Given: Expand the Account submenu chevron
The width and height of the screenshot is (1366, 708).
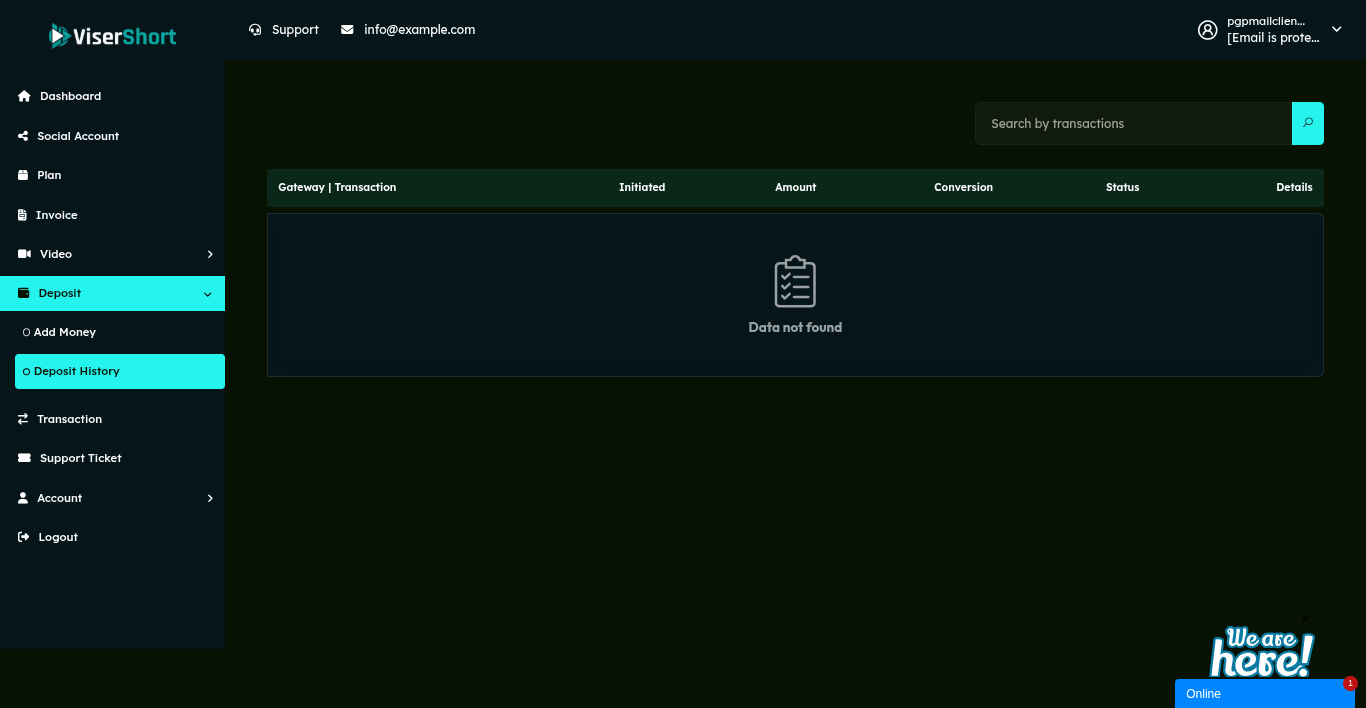Looking at the screenshot, I should click(x=210, y=498).
